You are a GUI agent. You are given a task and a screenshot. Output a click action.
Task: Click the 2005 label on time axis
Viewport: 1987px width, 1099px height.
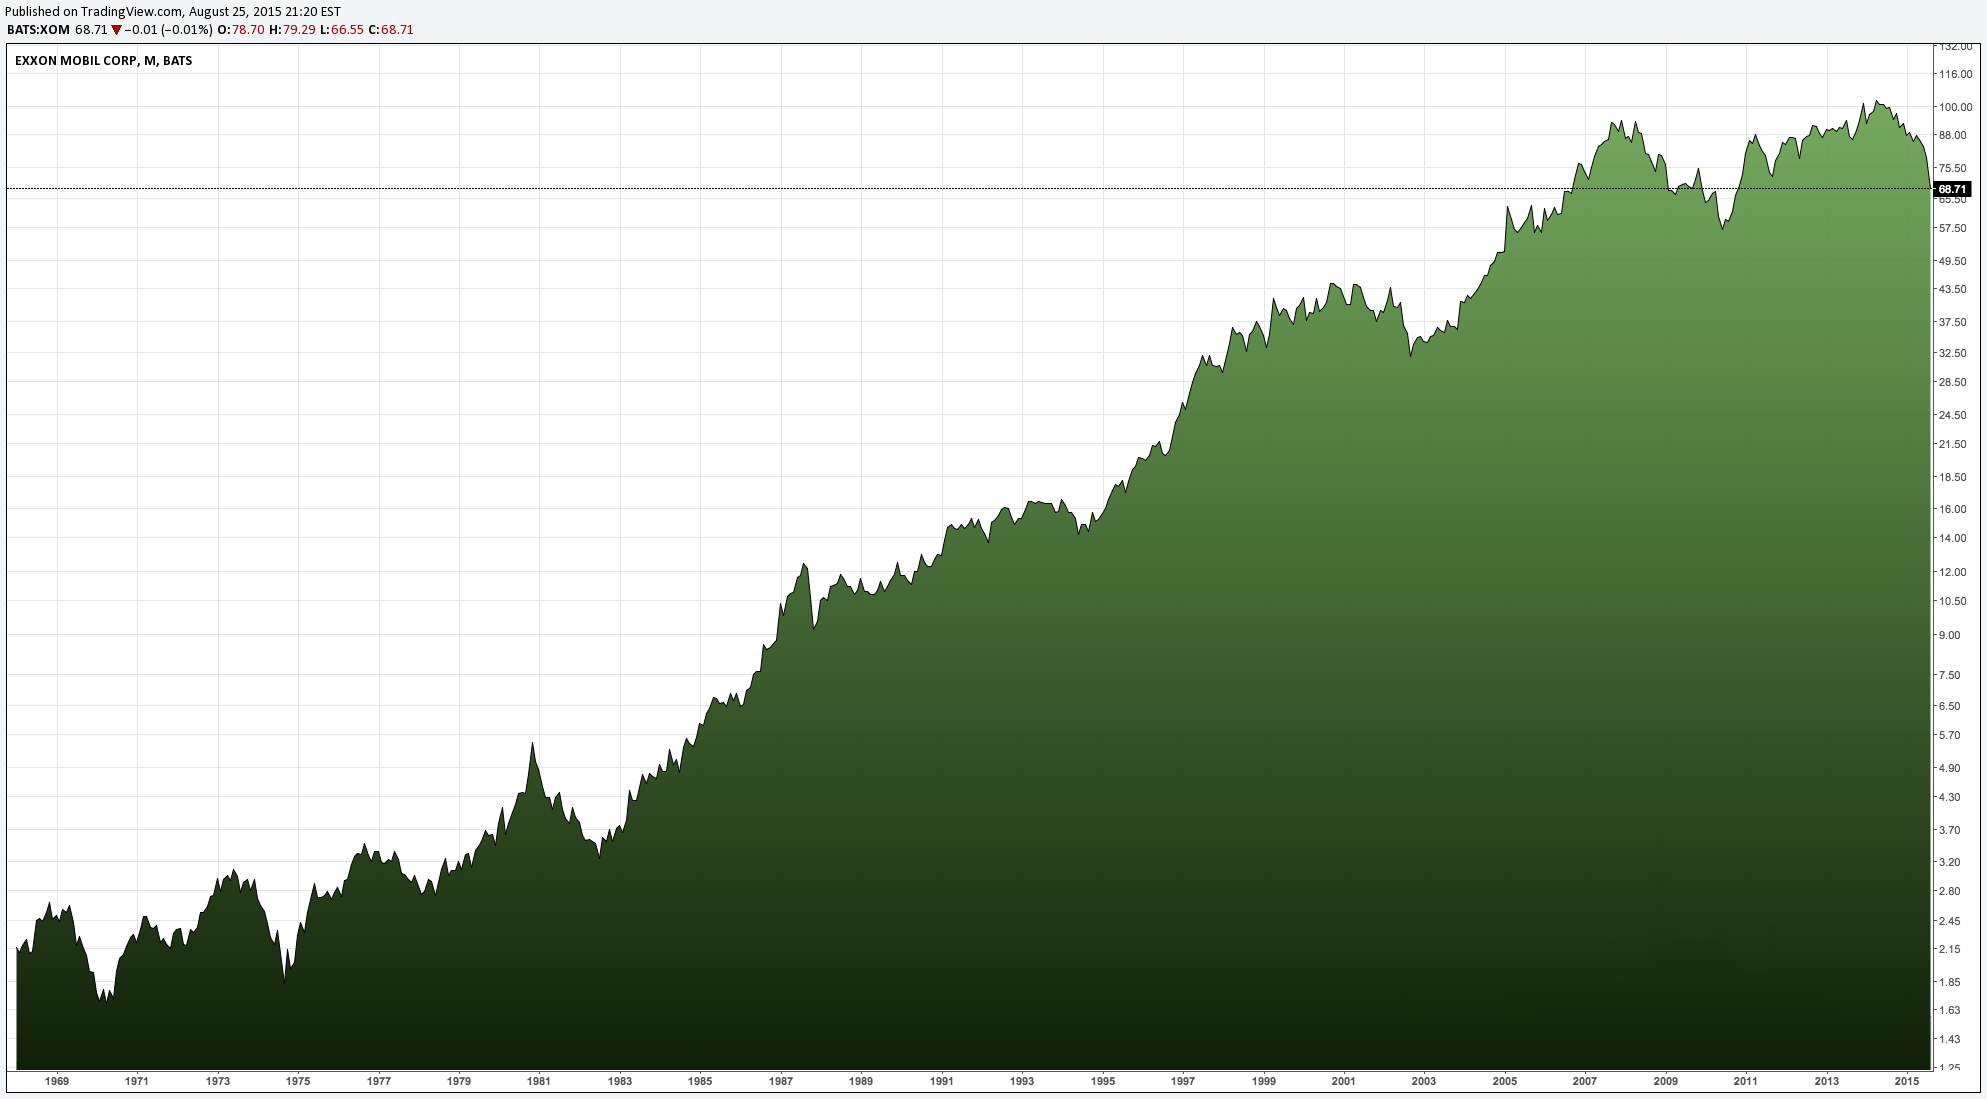click(x=1505, y=1081)
